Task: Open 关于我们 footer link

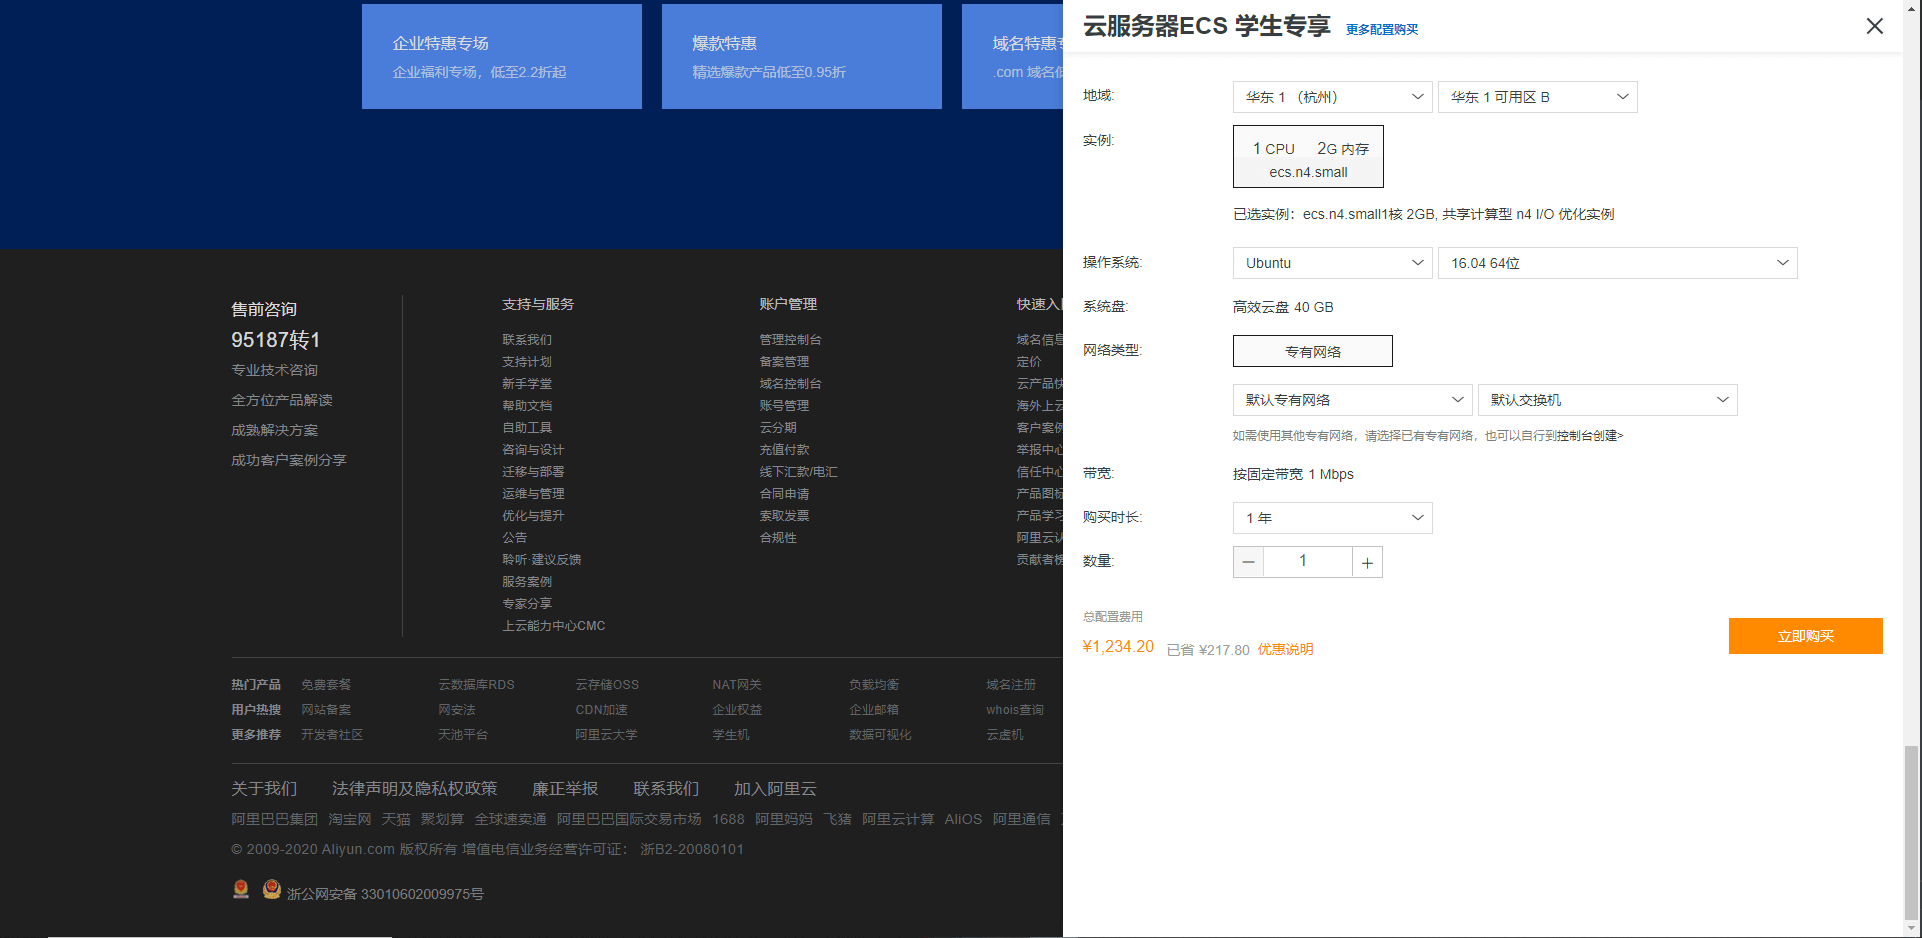Action: click(x=264, y=789)
